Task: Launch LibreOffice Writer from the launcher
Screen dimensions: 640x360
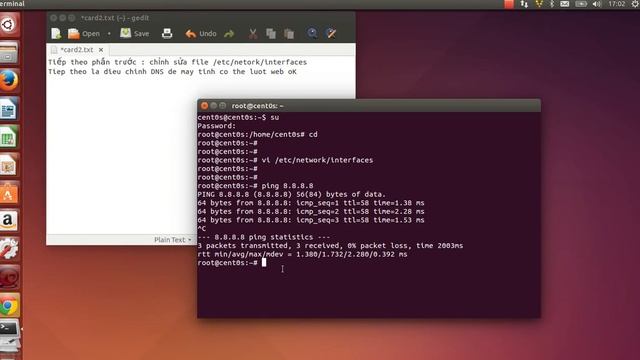Action: pos(9,109)
